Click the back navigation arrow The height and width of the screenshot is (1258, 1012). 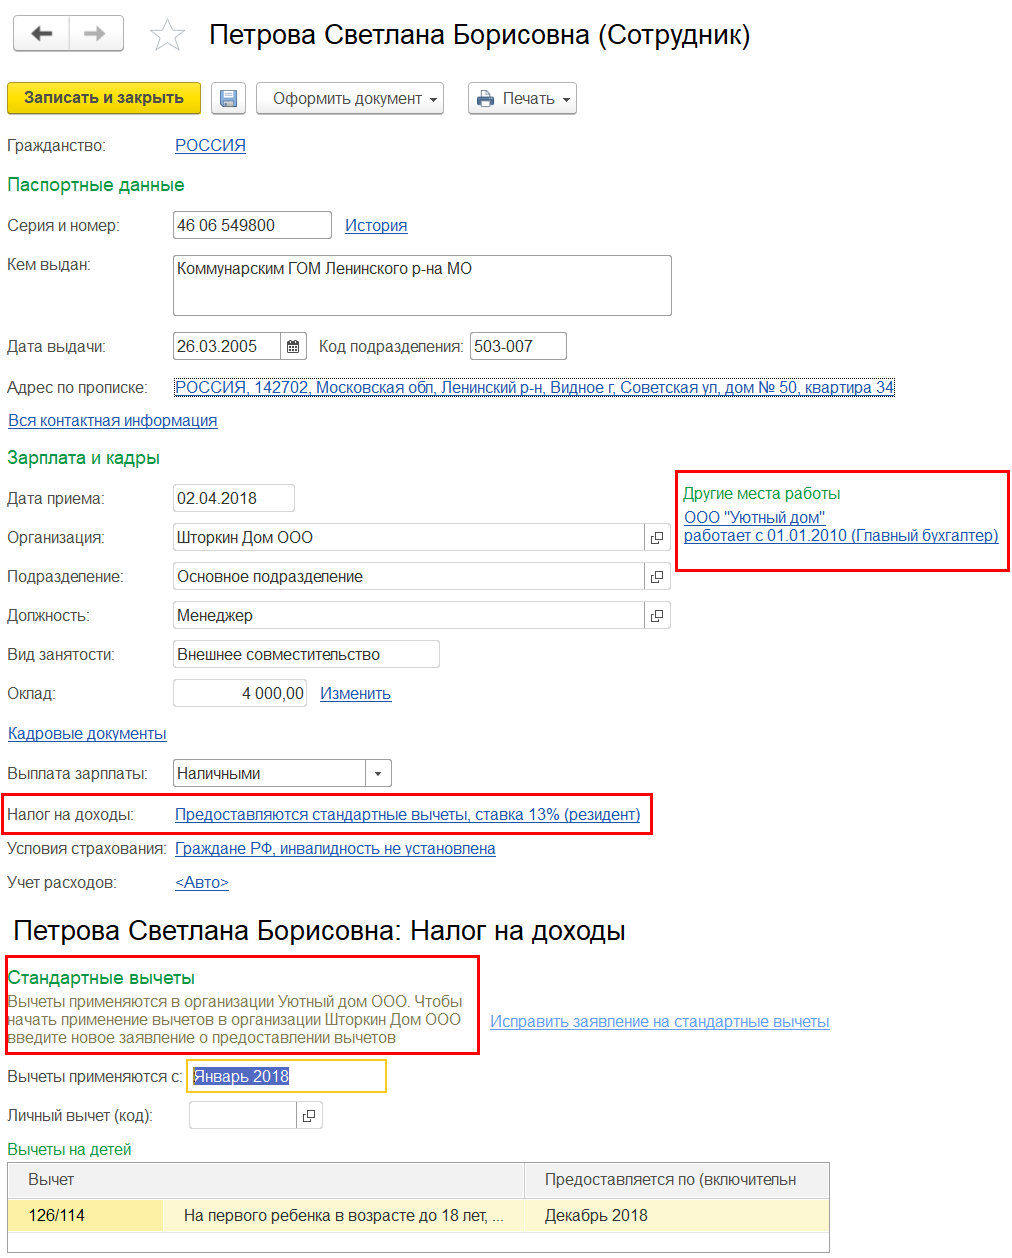(41, 34)
